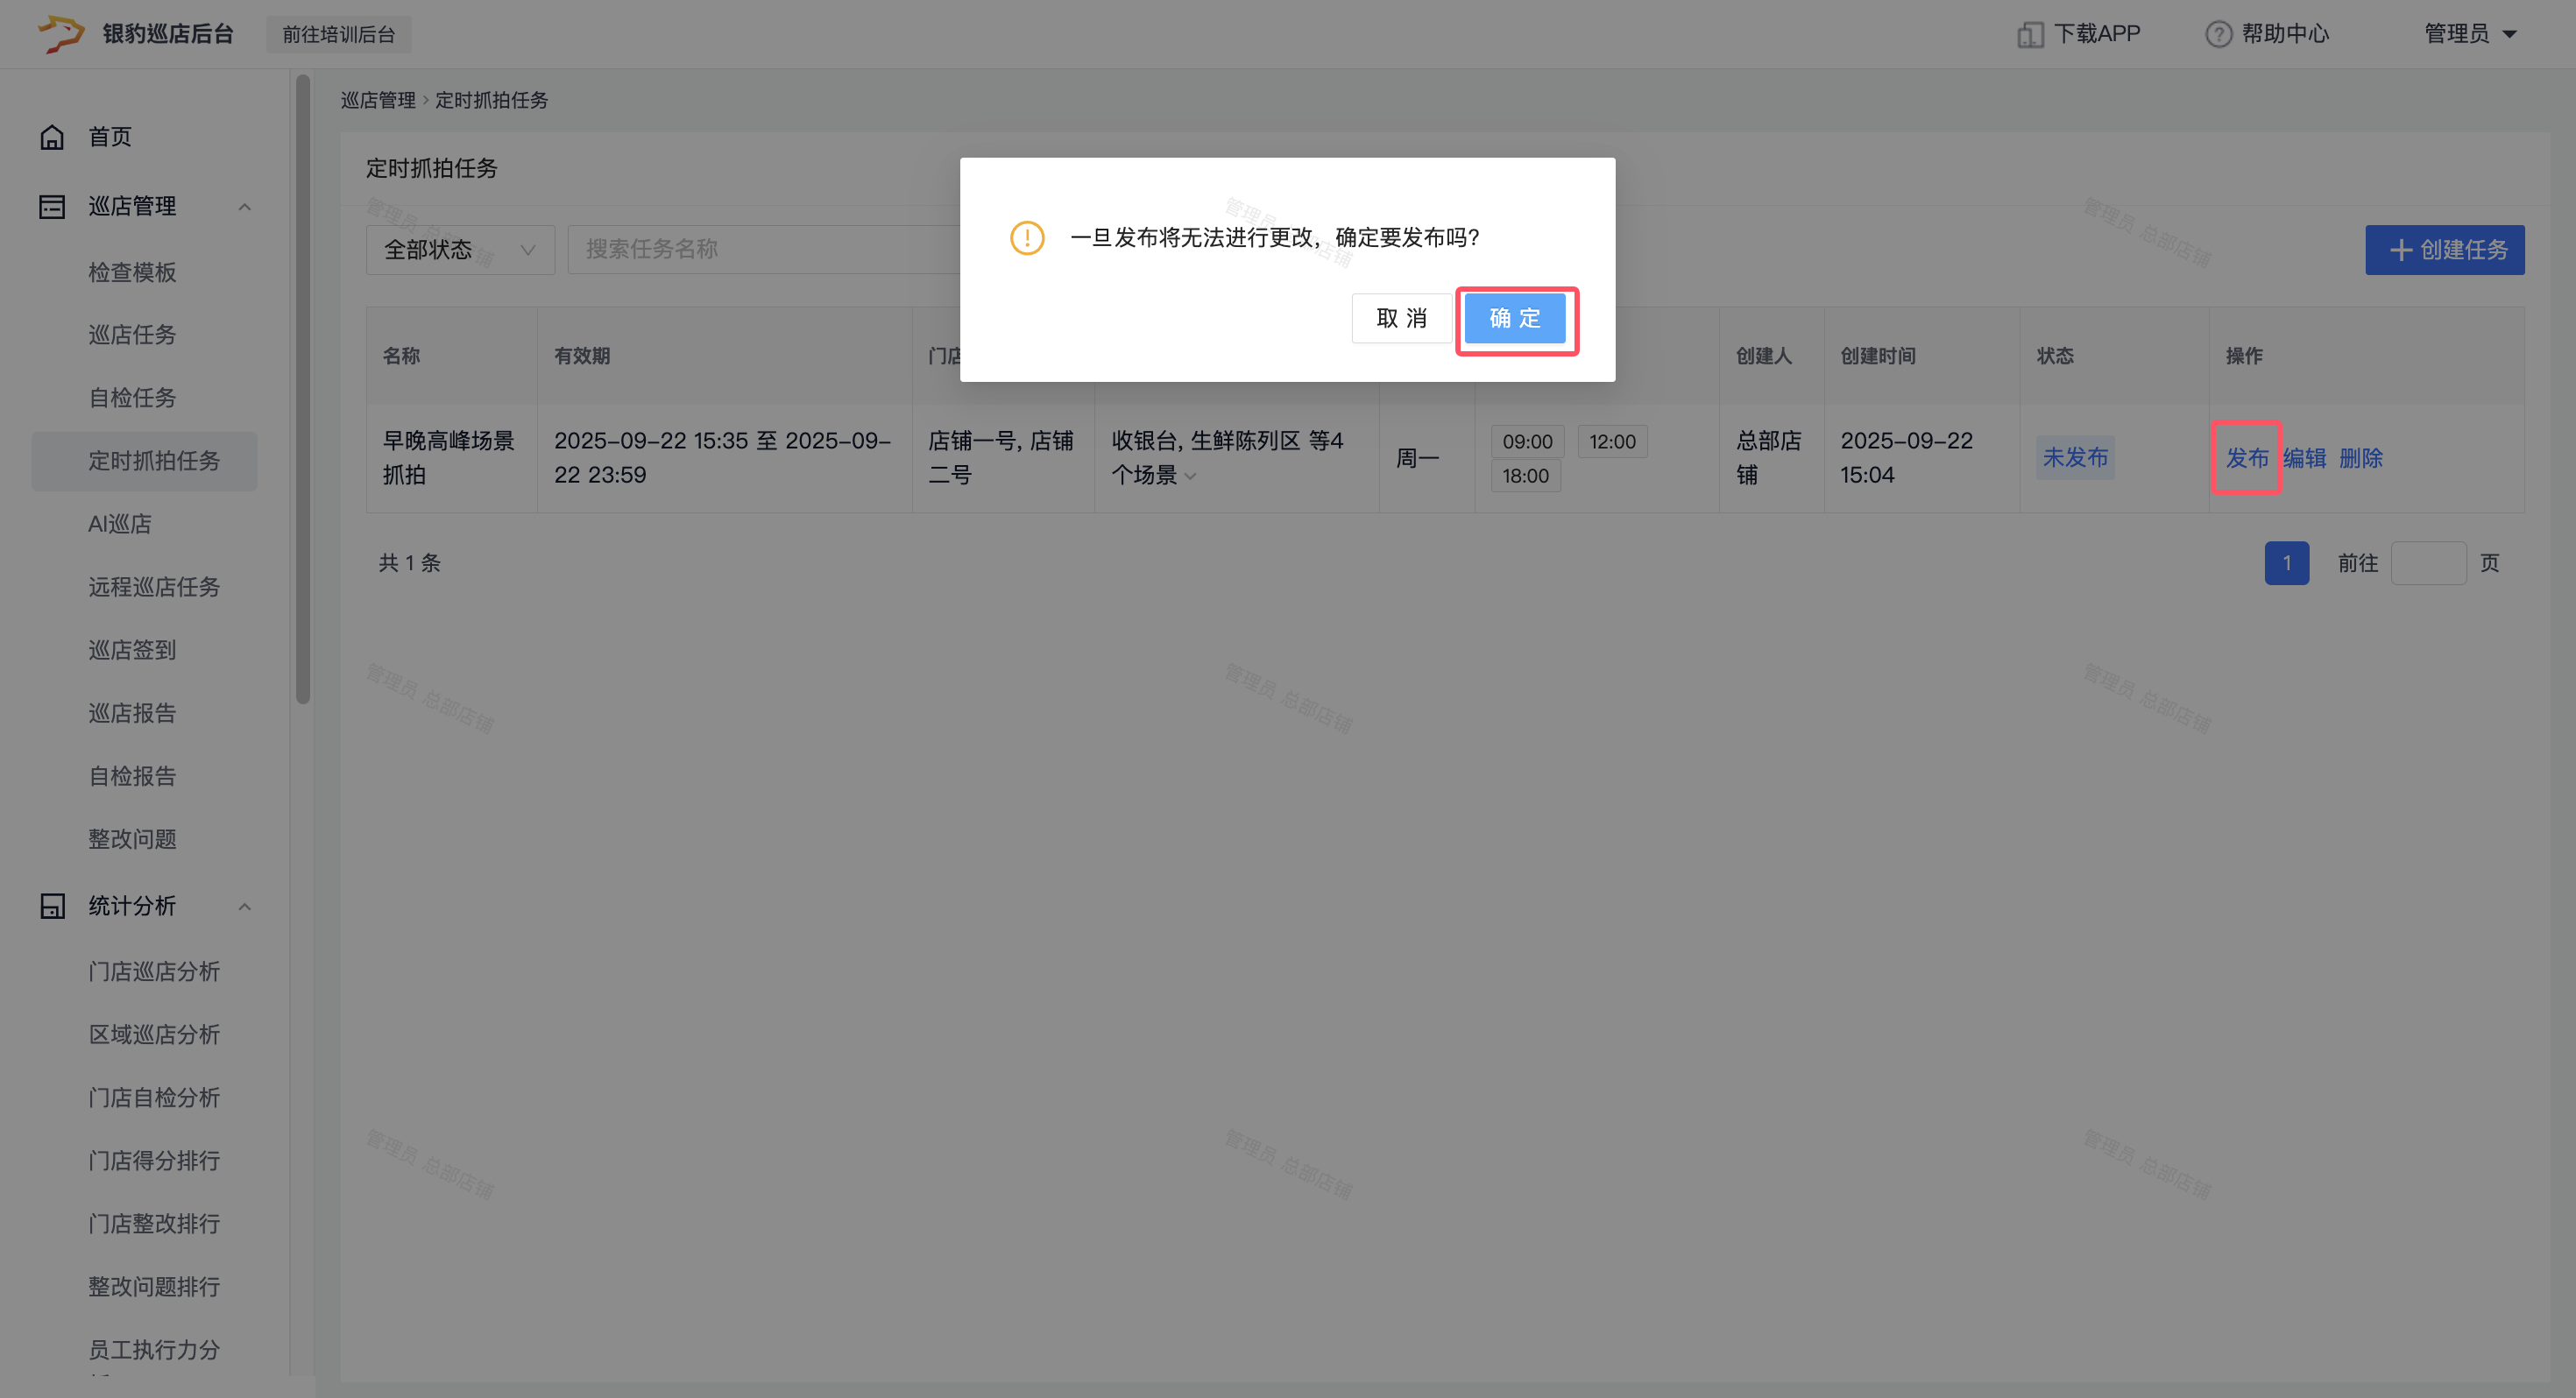Collapse the 巡店管理 menu chevron
Viewport: 2576px width, 1398px height.
245,207
